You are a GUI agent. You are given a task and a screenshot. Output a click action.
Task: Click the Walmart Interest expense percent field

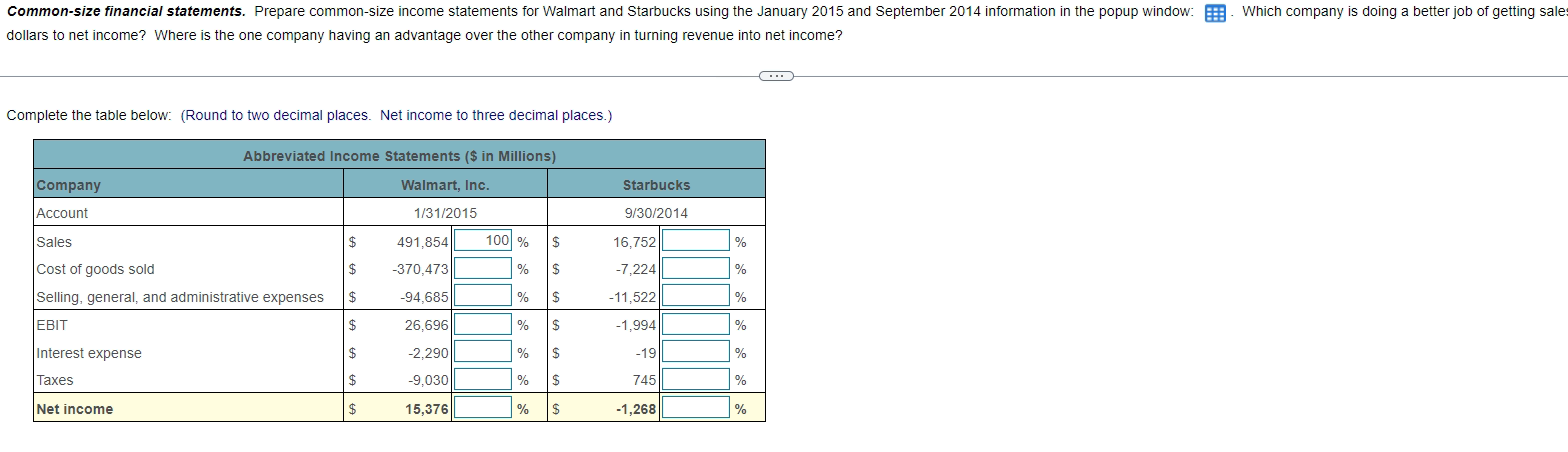483,352
